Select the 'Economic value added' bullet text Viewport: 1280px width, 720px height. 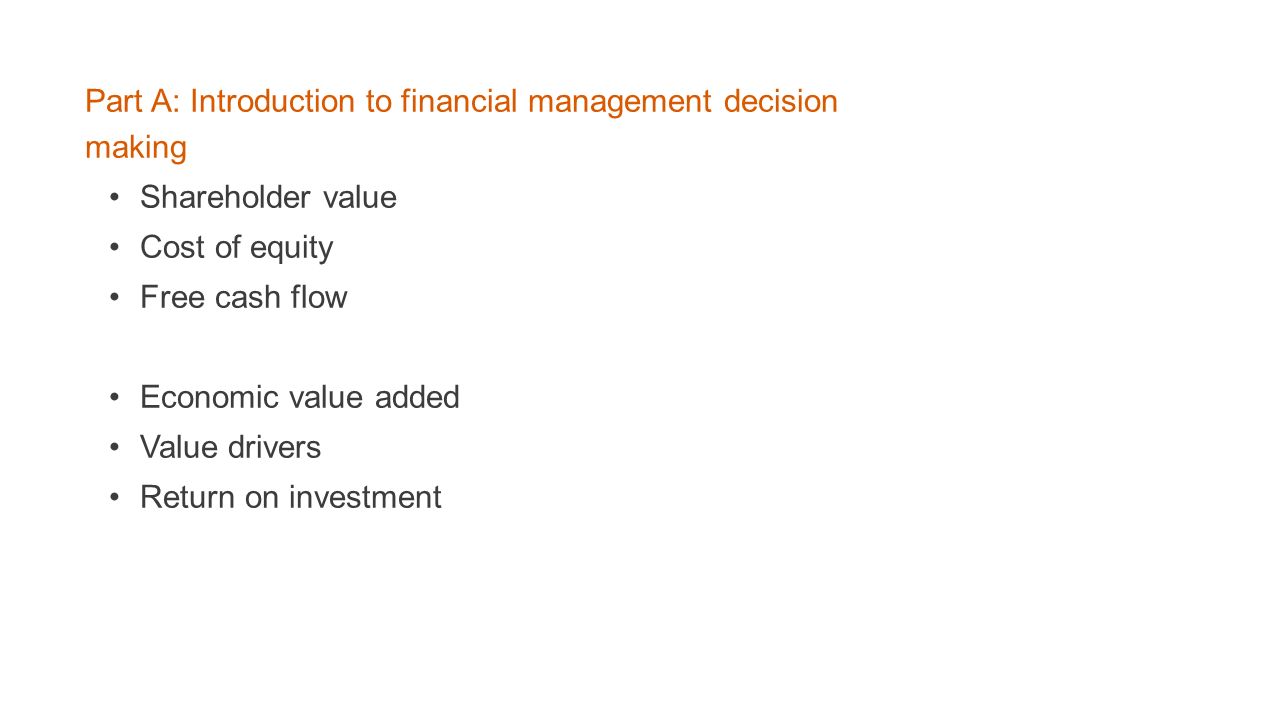[299, 397]
